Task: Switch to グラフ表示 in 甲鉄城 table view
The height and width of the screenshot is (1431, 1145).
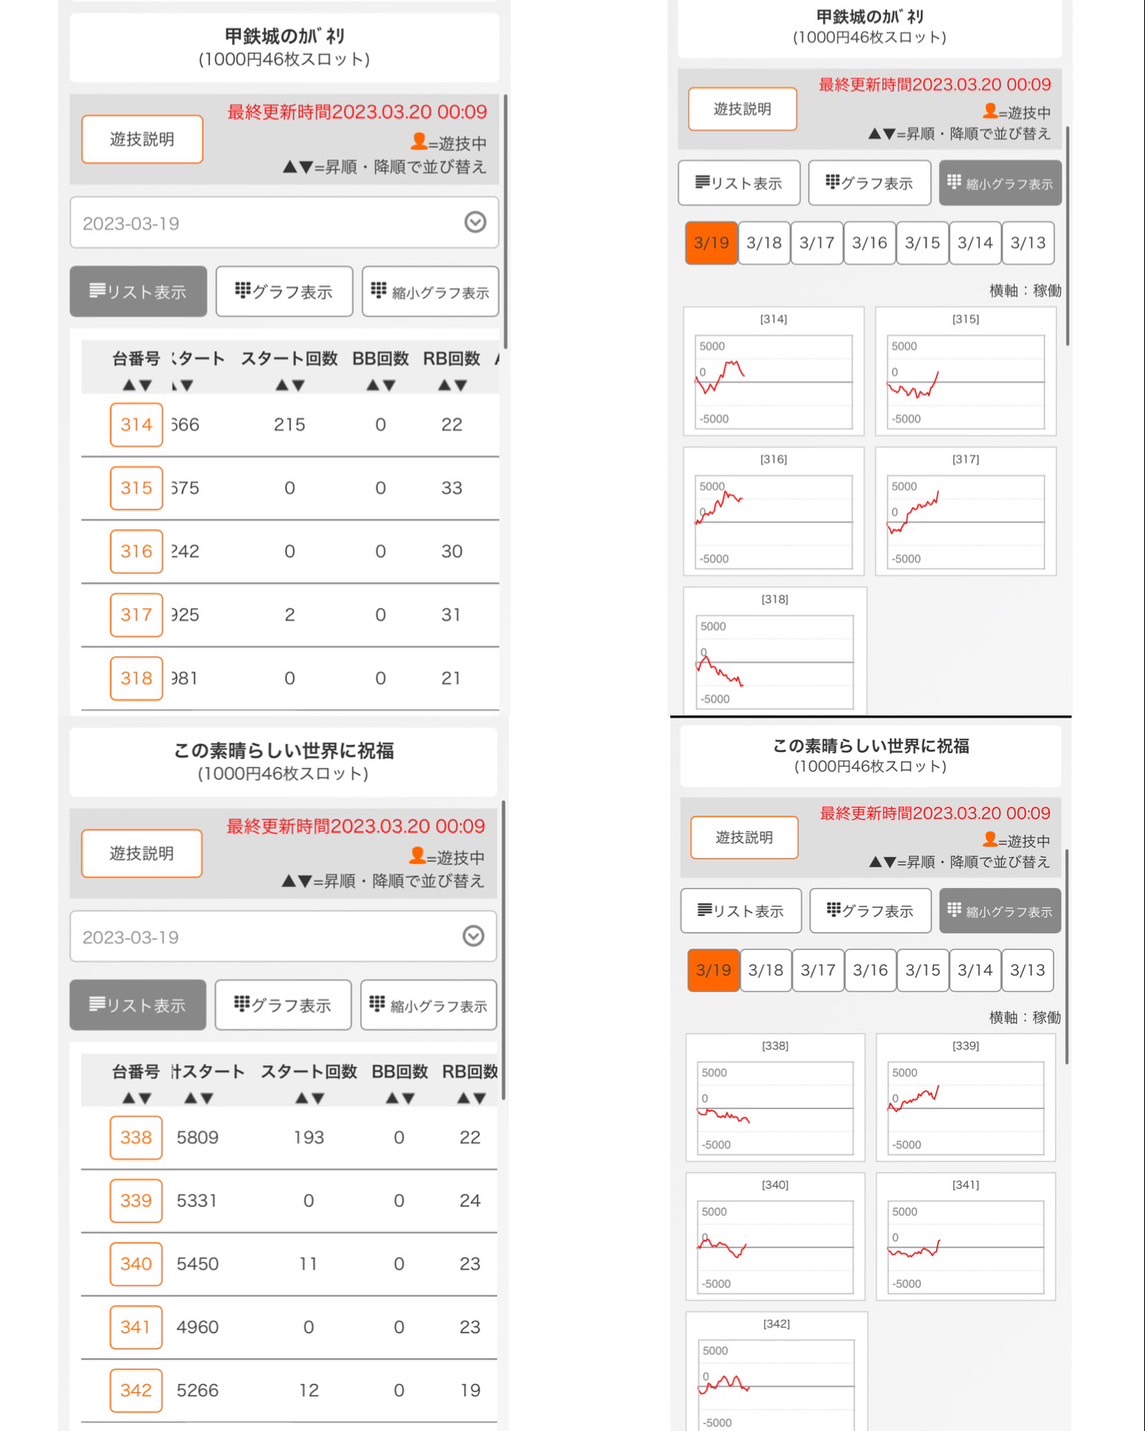Action: coord(284,291)
